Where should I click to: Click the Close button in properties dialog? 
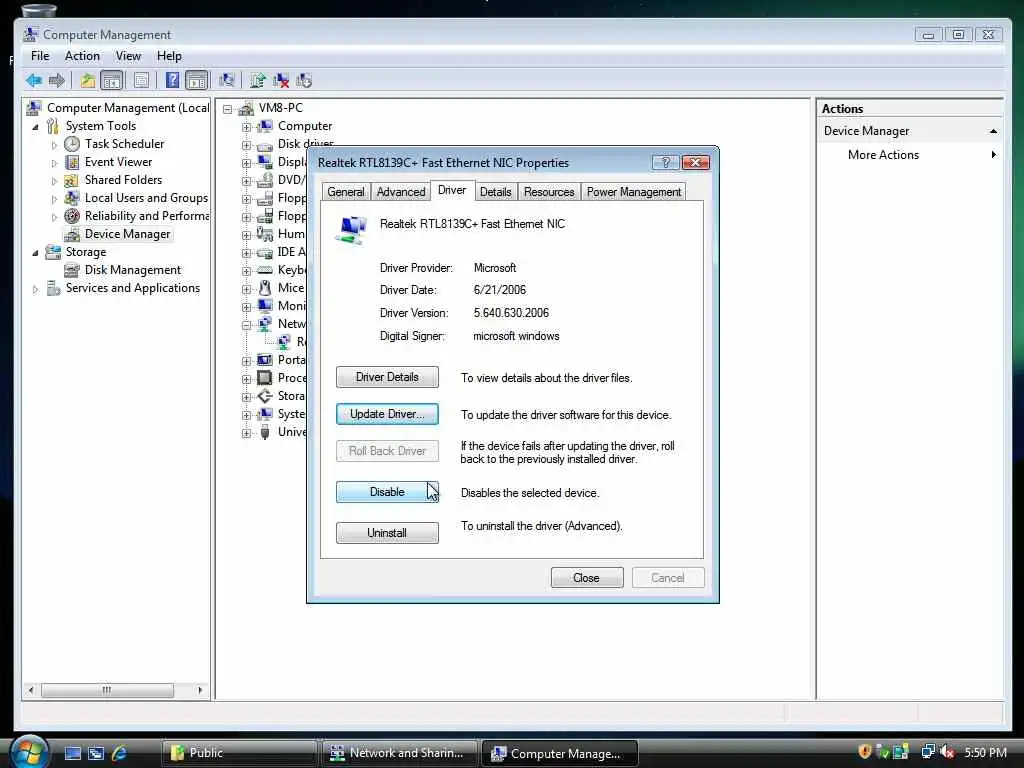coord(587,578)
